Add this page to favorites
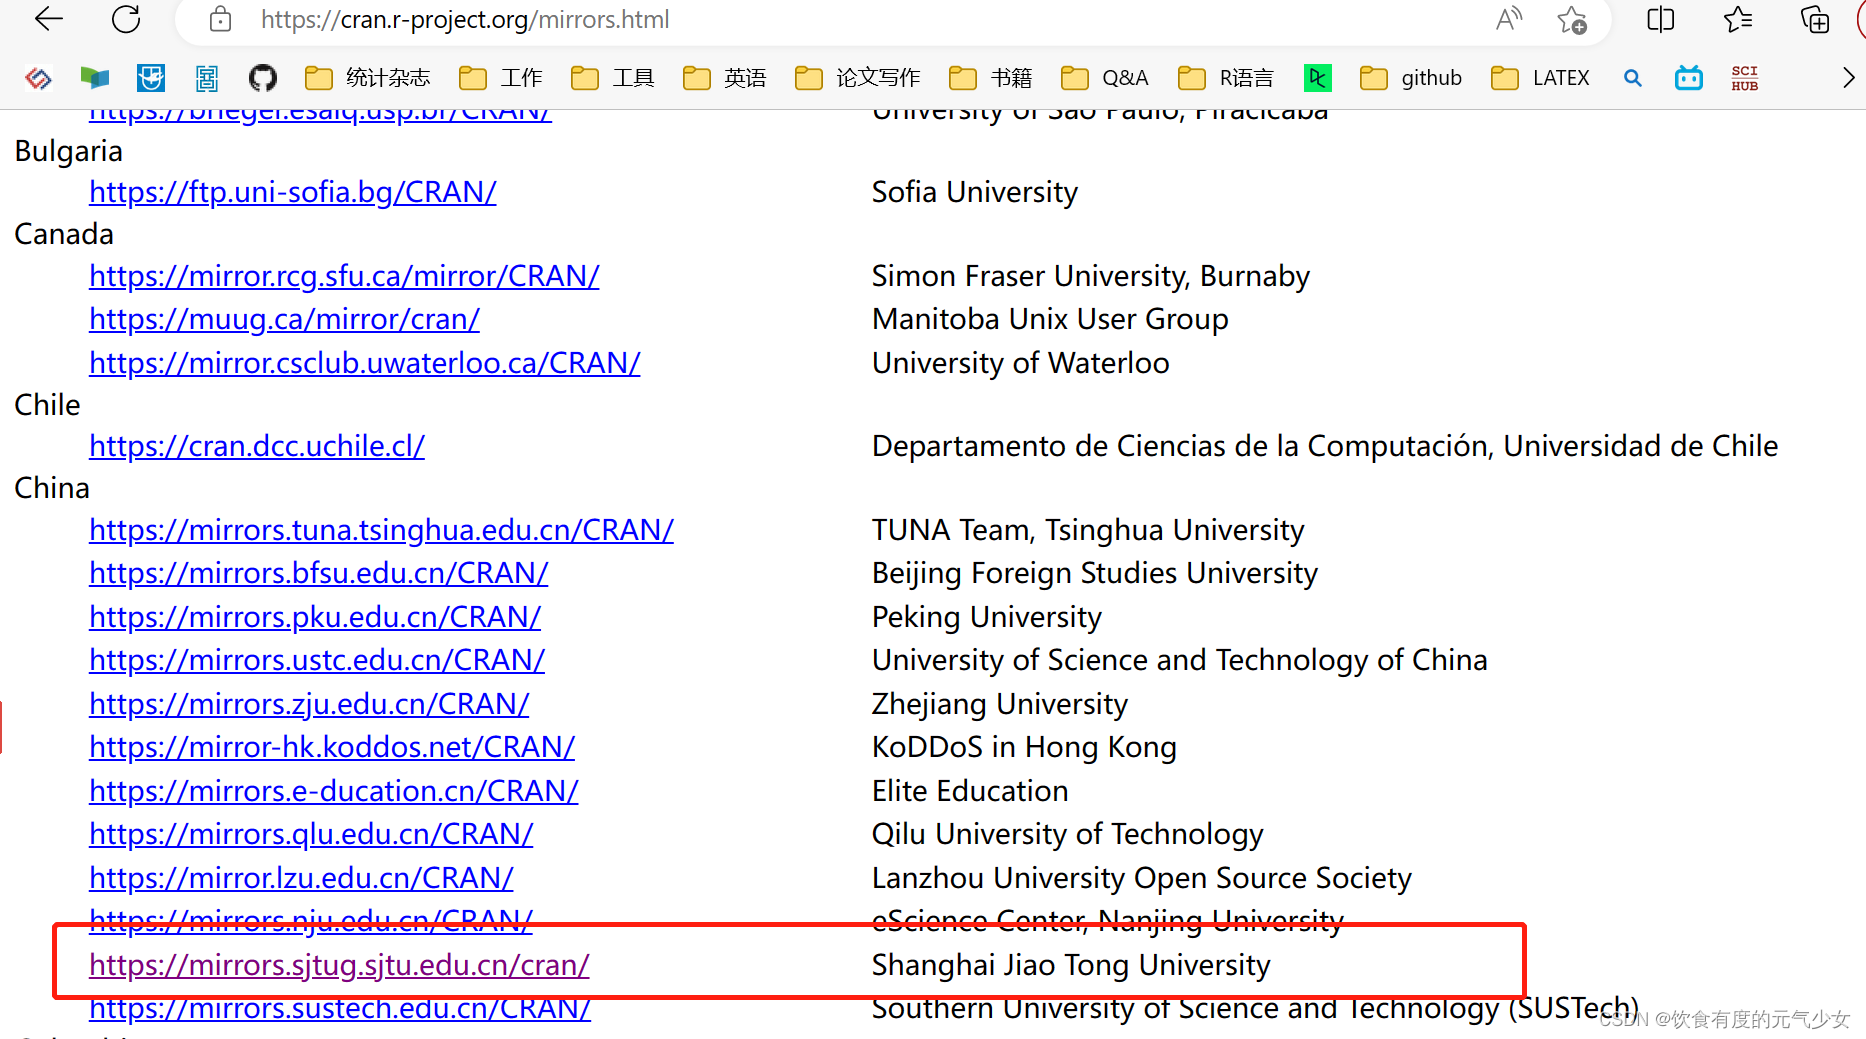Image resolution: width=1866 pixels, height=1039 pixels. (x=1572, y=19)
